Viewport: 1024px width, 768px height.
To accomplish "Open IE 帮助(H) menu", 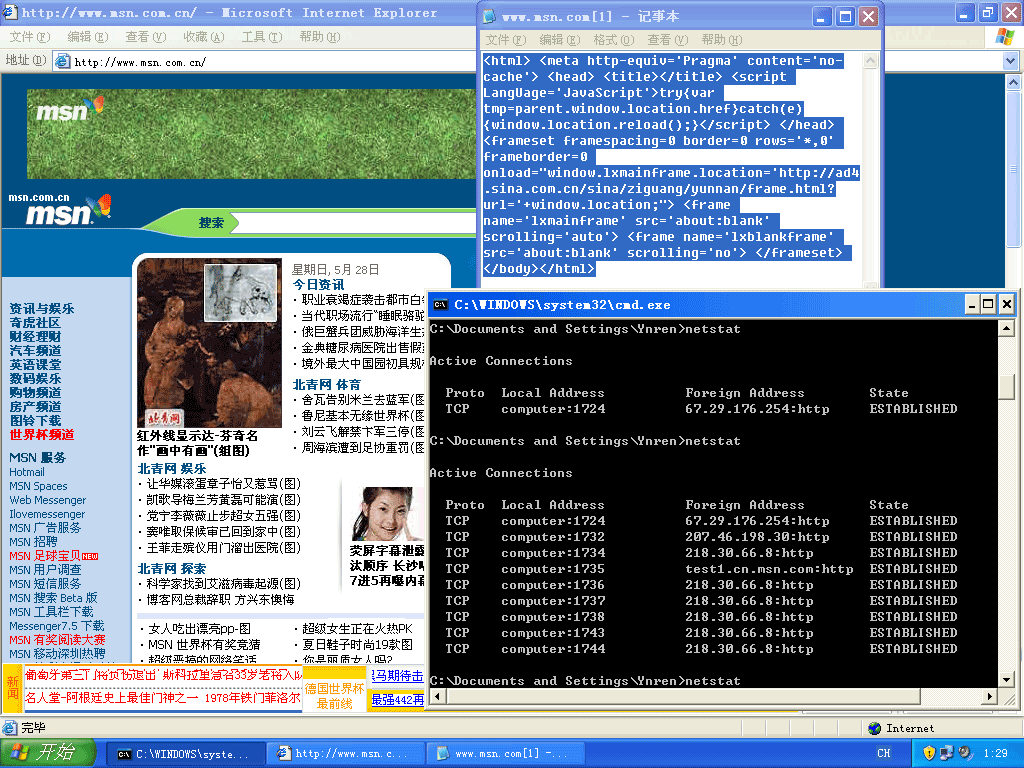I will (319, 37).
